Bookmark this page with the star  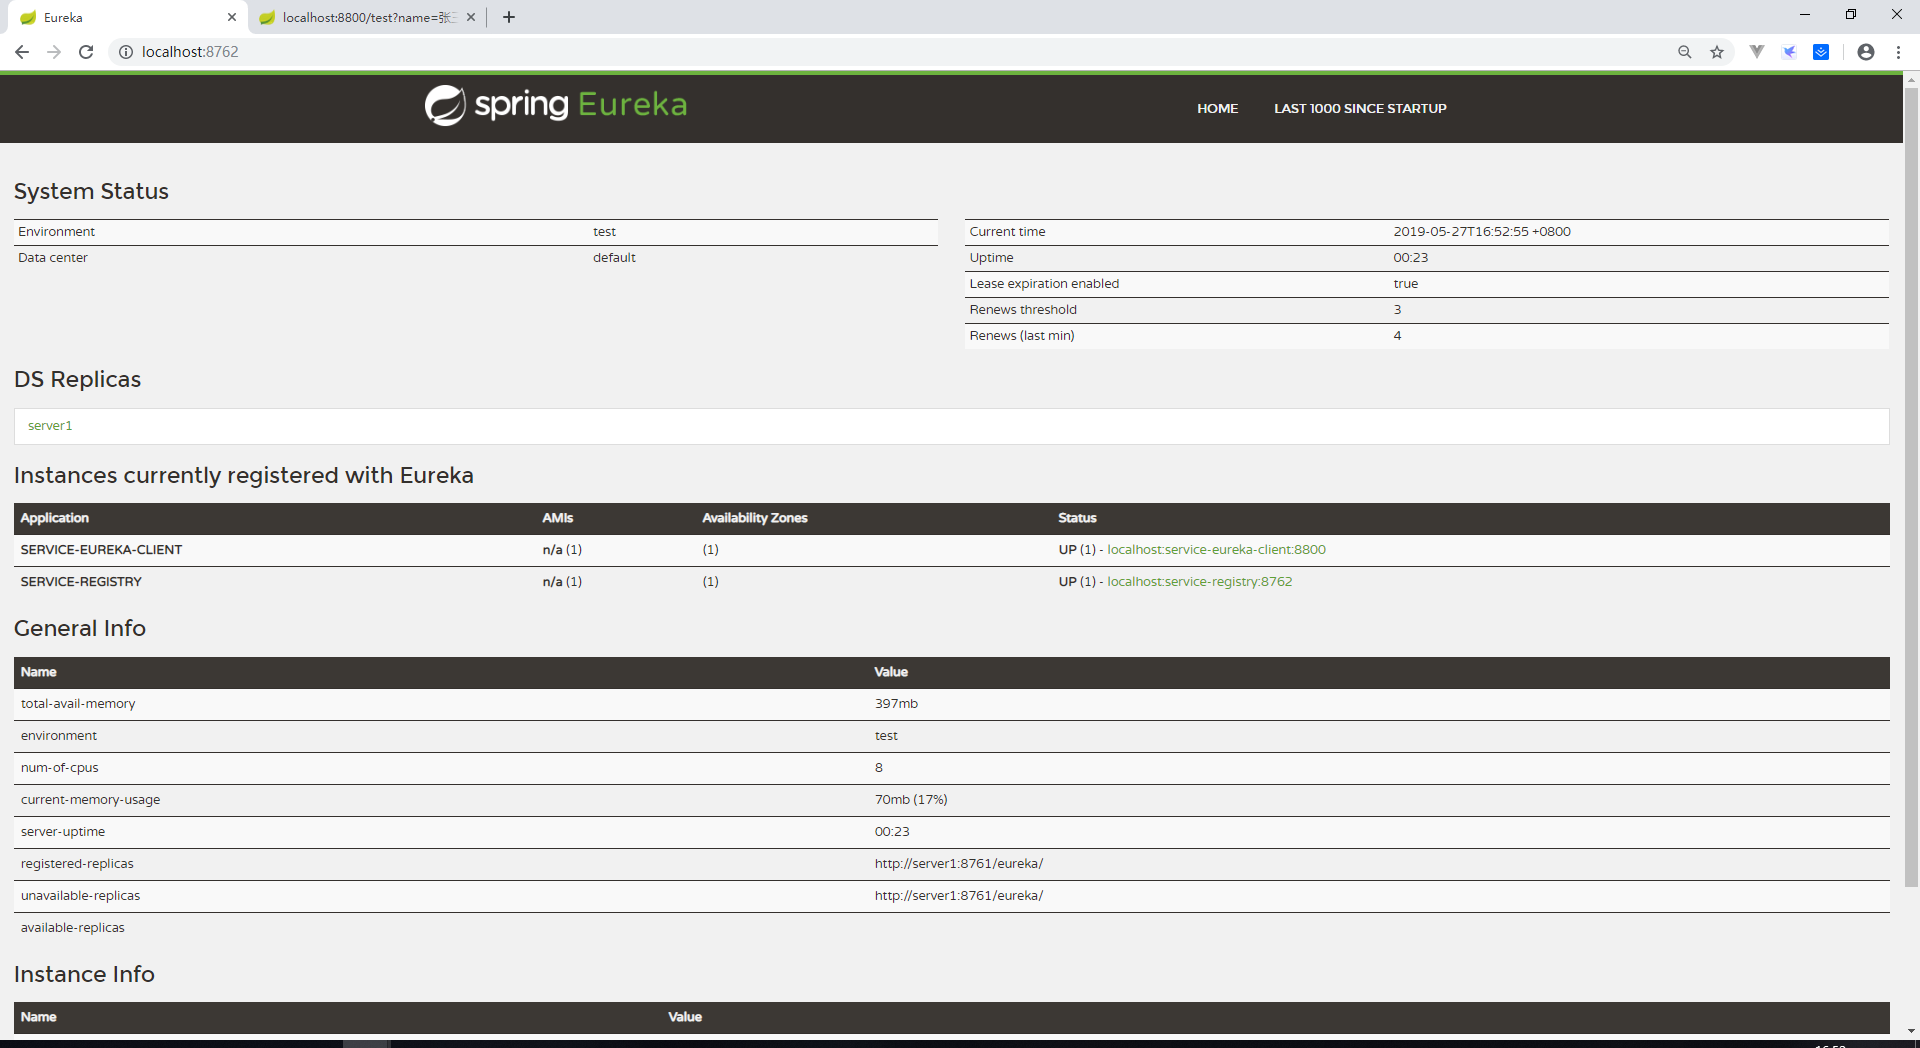point(1717,52)
